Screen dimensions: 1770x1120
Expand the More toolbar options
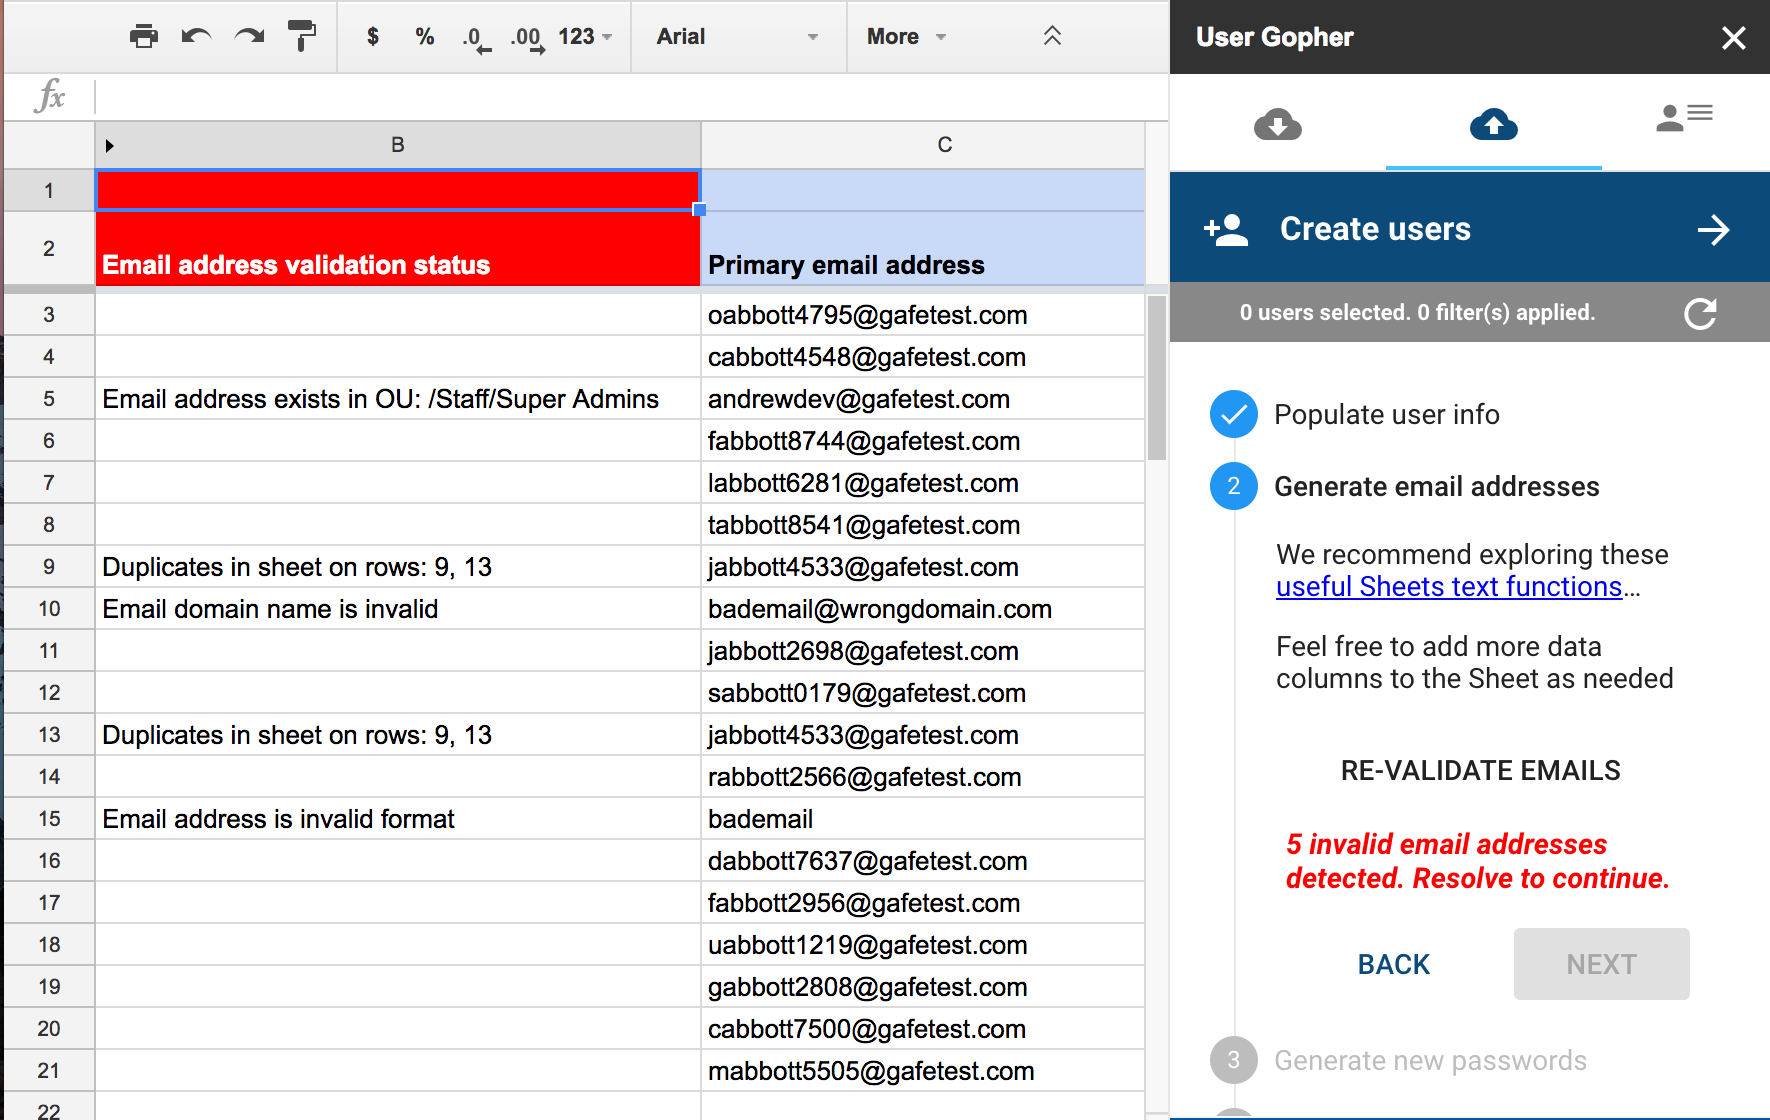point(906,37)
